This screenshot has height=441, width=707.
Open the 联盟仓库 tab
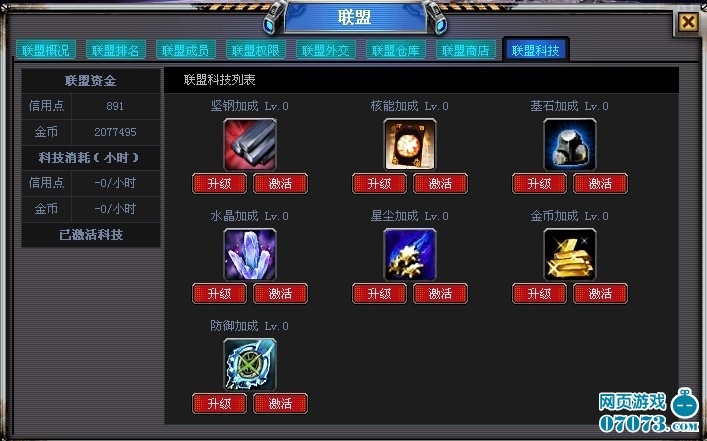[x=395, y=50]
